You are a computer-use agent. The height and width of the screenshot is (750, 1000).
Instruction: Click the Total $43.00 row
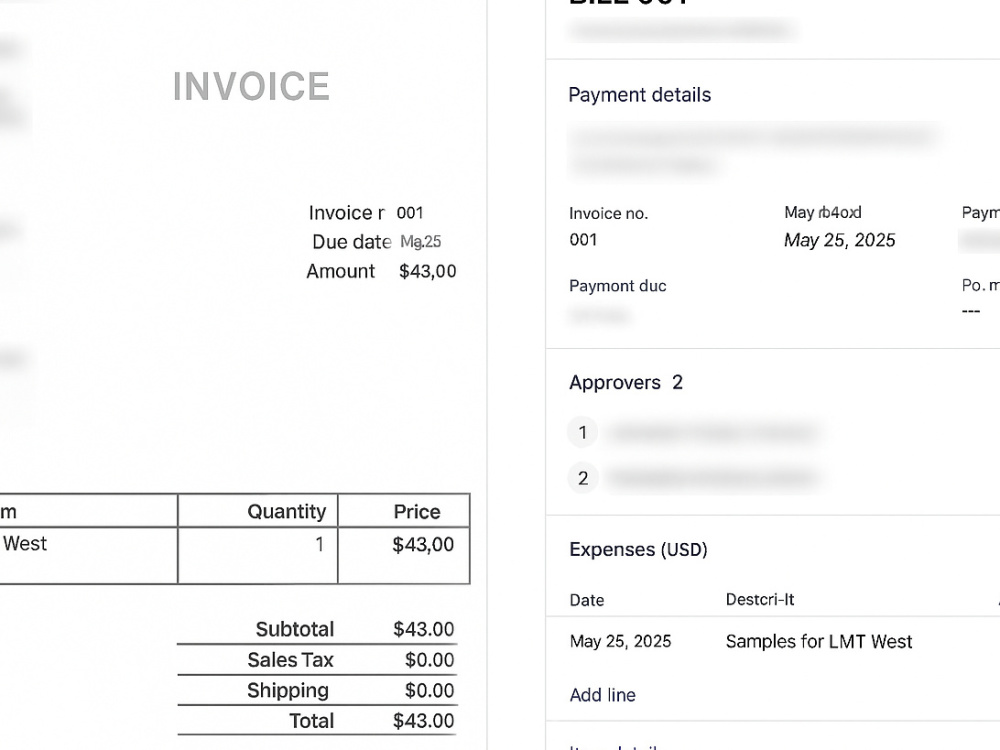pyautogui.click(x=317, y=721)
